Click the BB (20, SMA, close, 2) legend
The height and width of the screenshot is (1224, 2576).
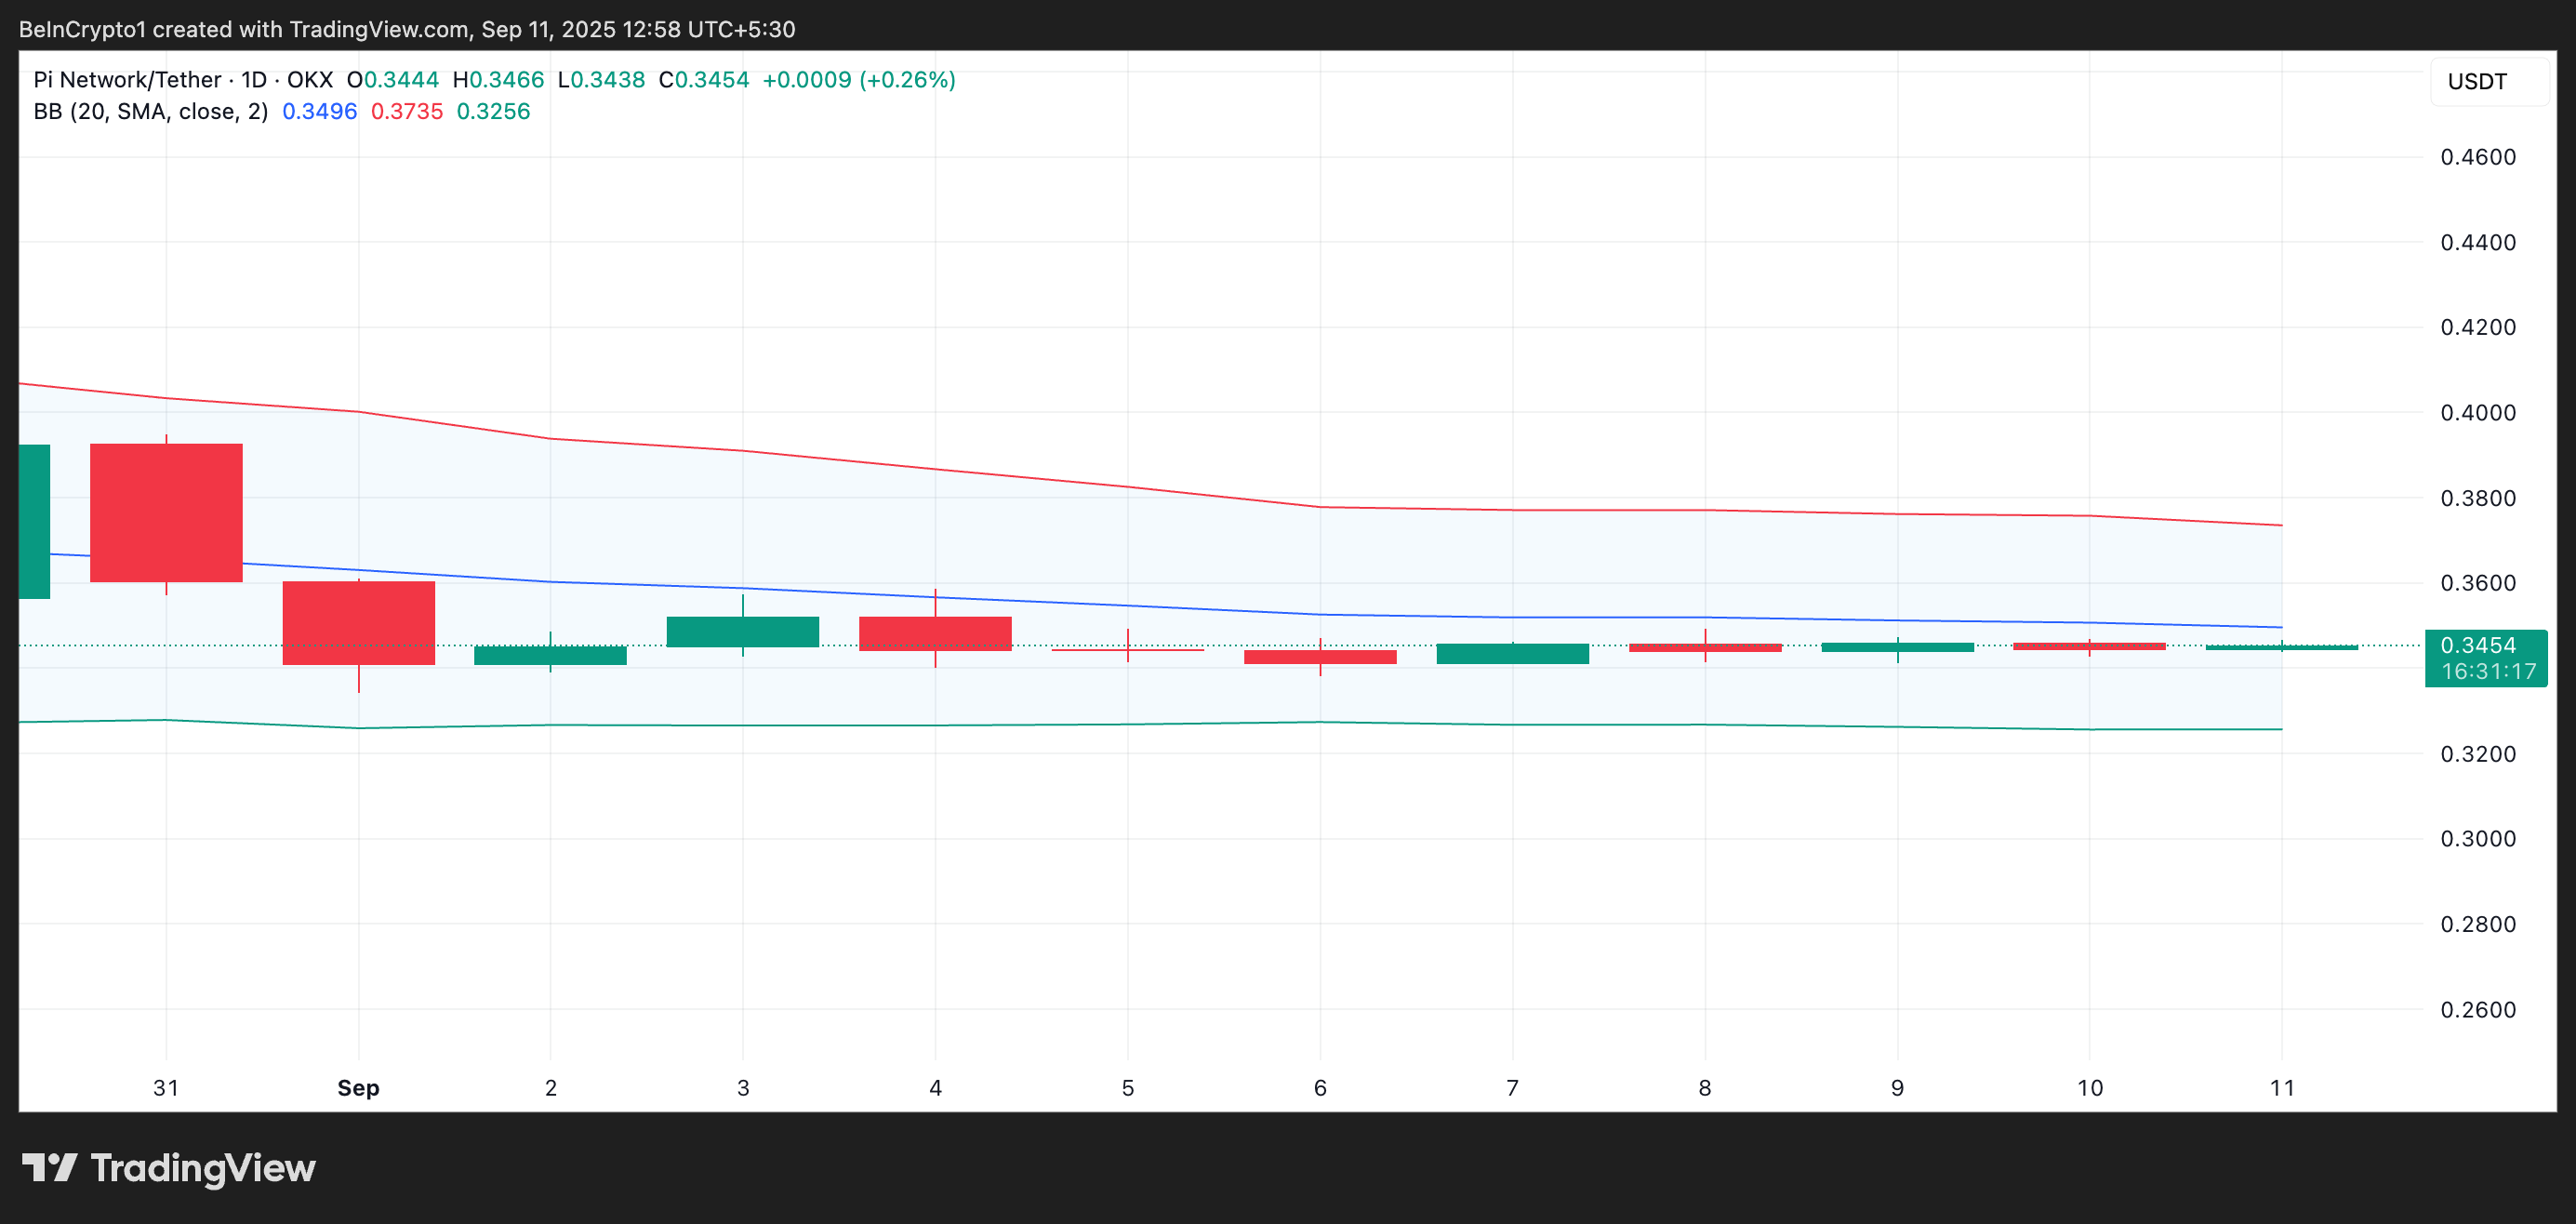[x=150, y=111]
